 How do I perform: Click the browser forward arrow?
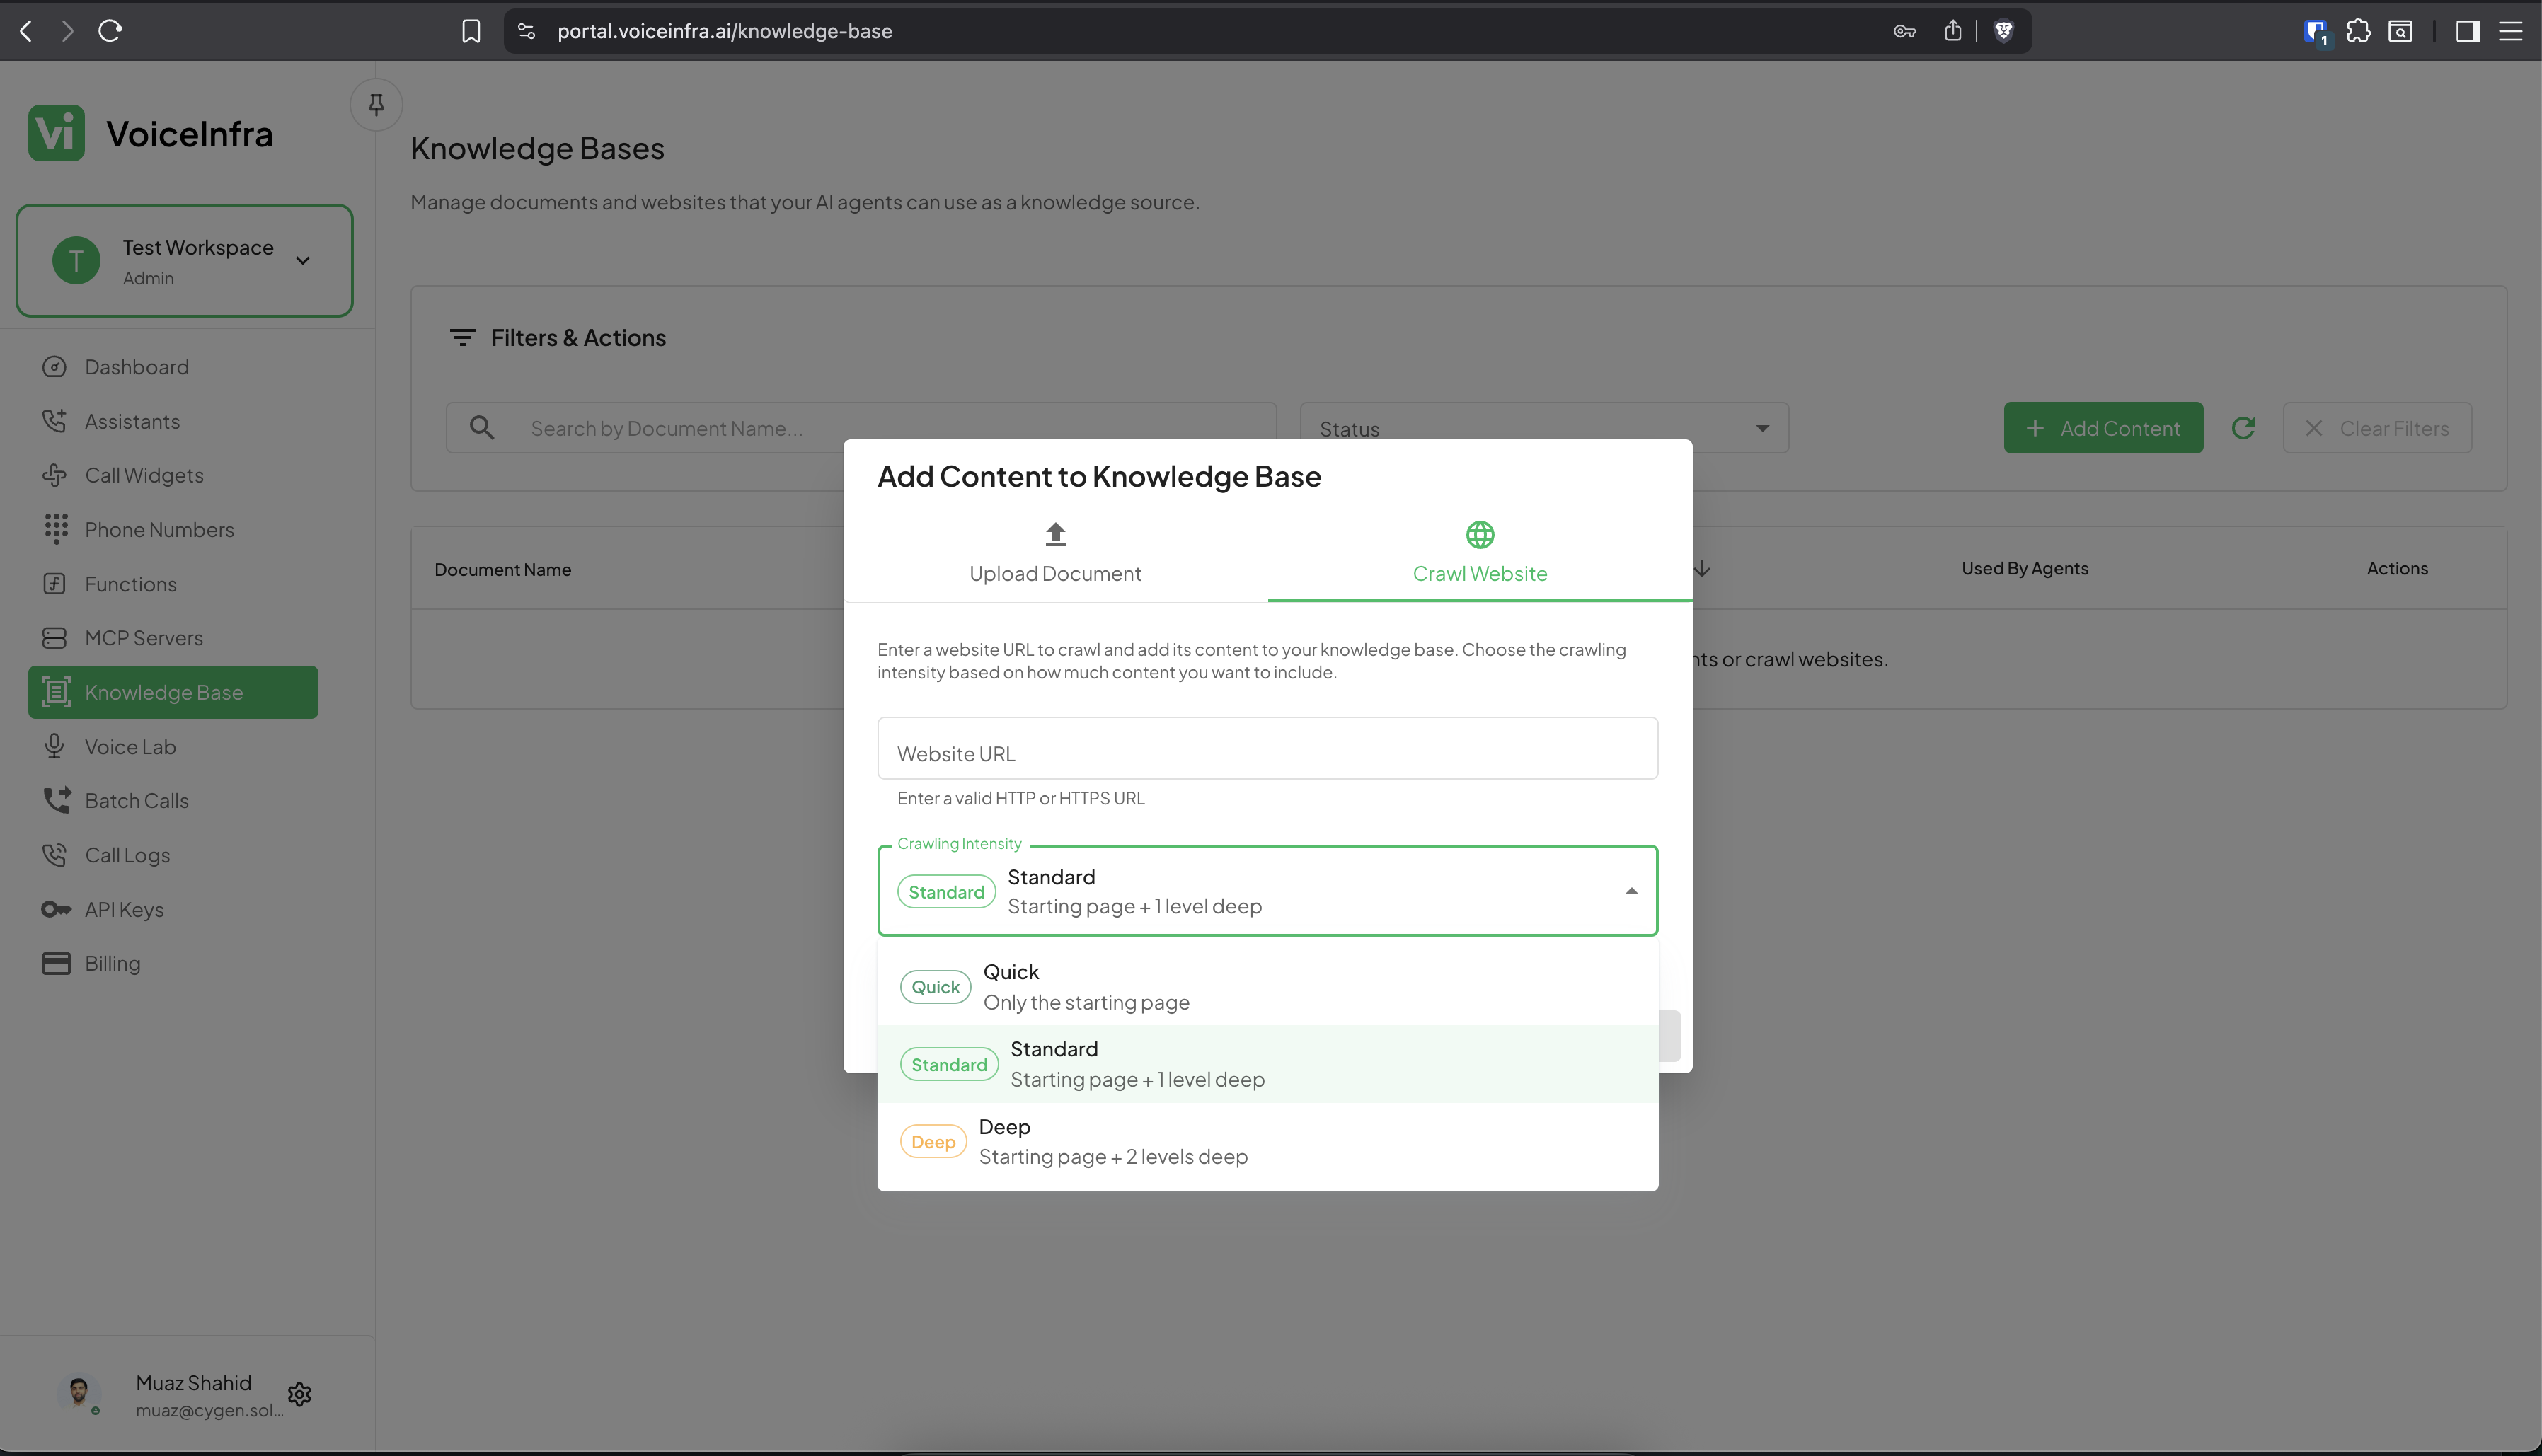pos(67,31)
